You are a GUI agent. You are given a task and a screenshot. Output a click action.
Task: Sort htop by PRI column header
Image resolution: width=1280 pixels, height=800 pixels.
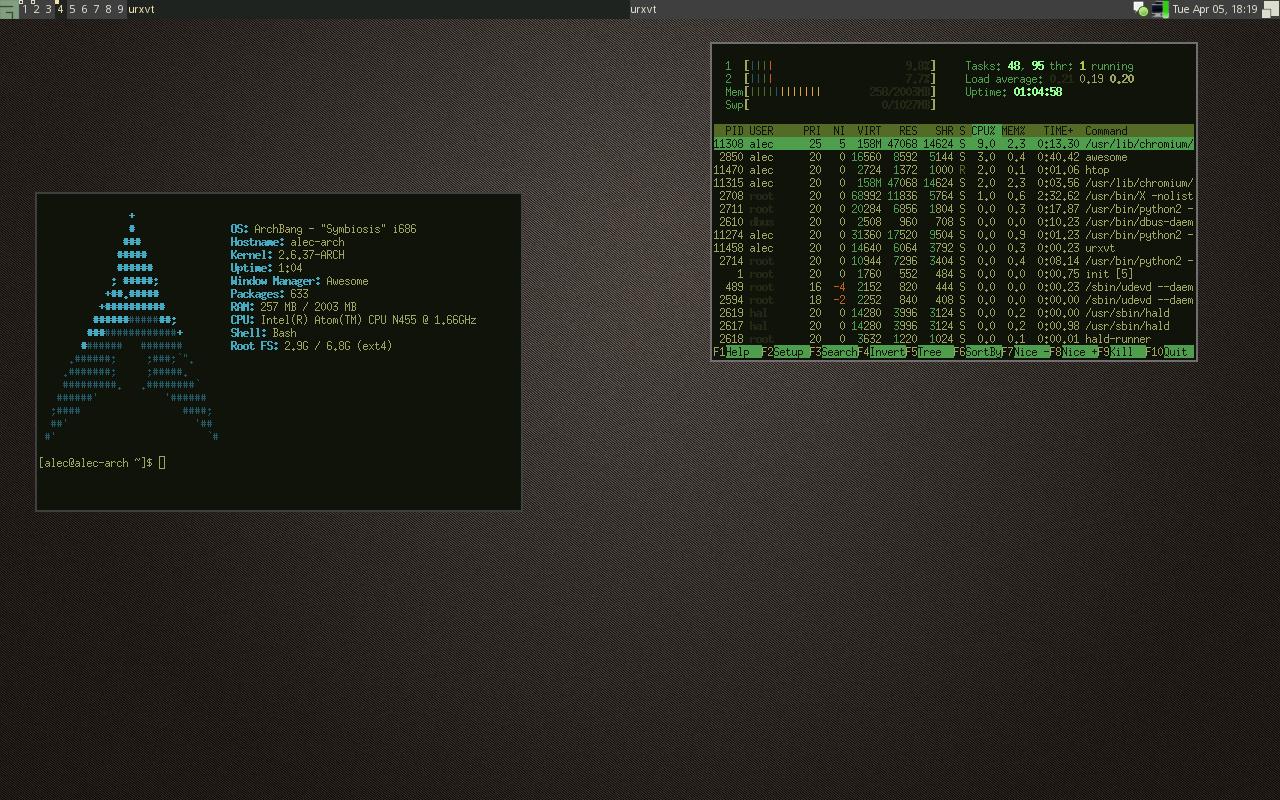coord(812,131)
